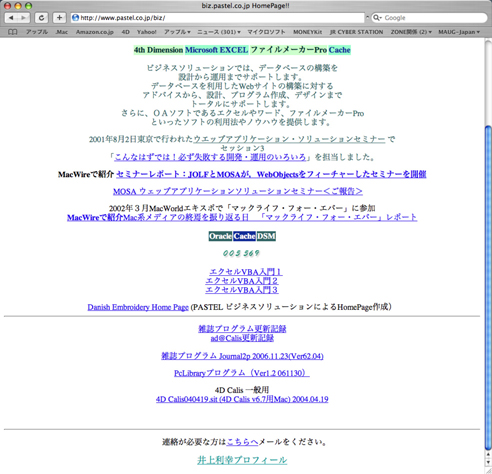Screen dimensions: 492x474
Task: Expand the ニュース (301) bookmark folder
Action: point(219,32)
